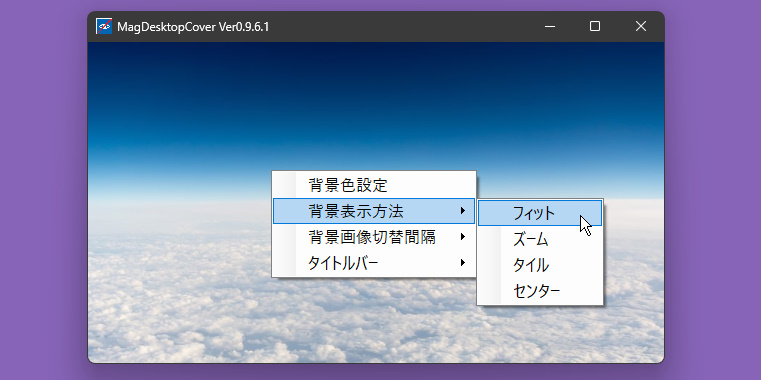
Task: Click the MagDesktopCover Ver0.9.6.1 title text
Action: 193,27
